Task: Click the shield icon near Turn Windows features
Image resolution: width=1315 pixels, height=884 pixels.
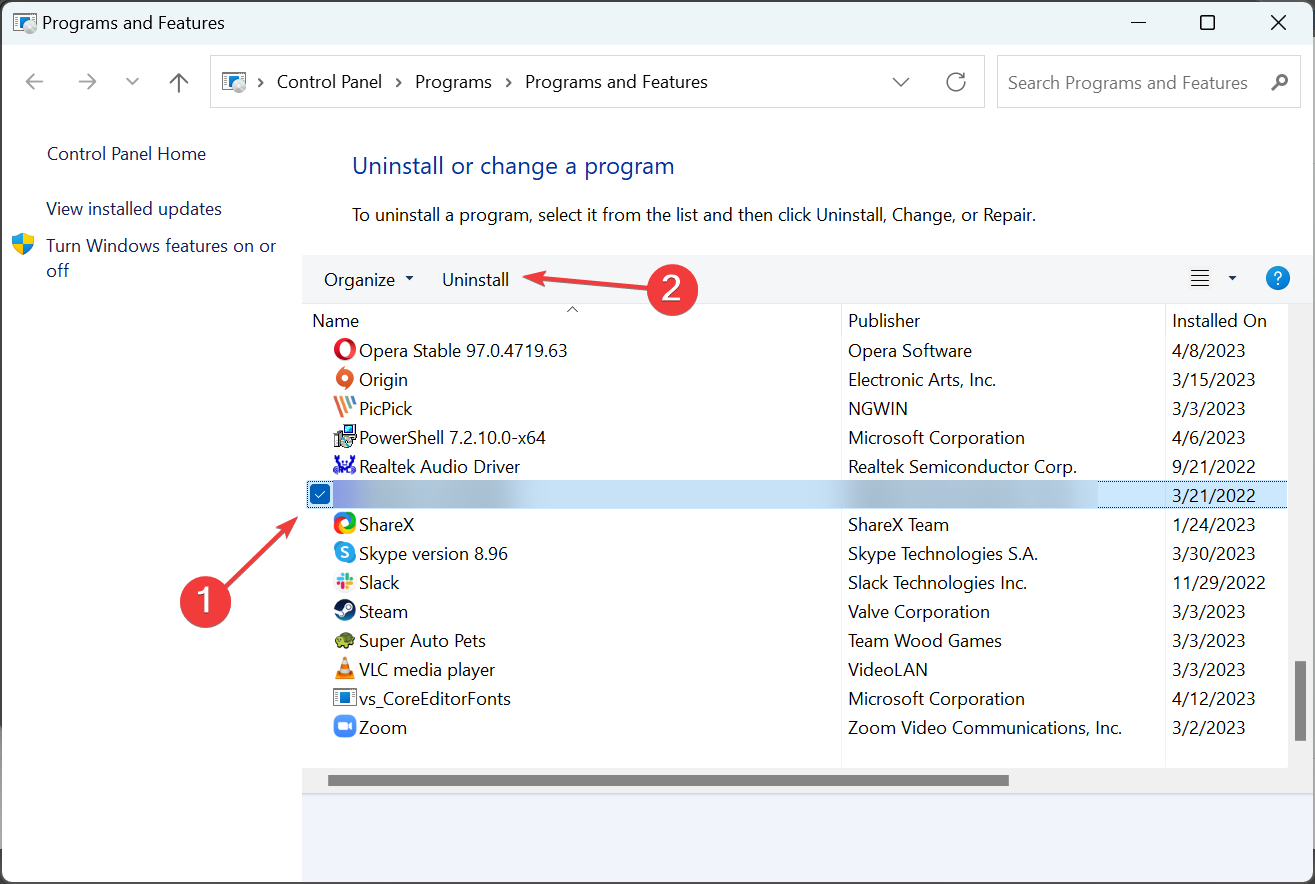Action: (22, 243)
